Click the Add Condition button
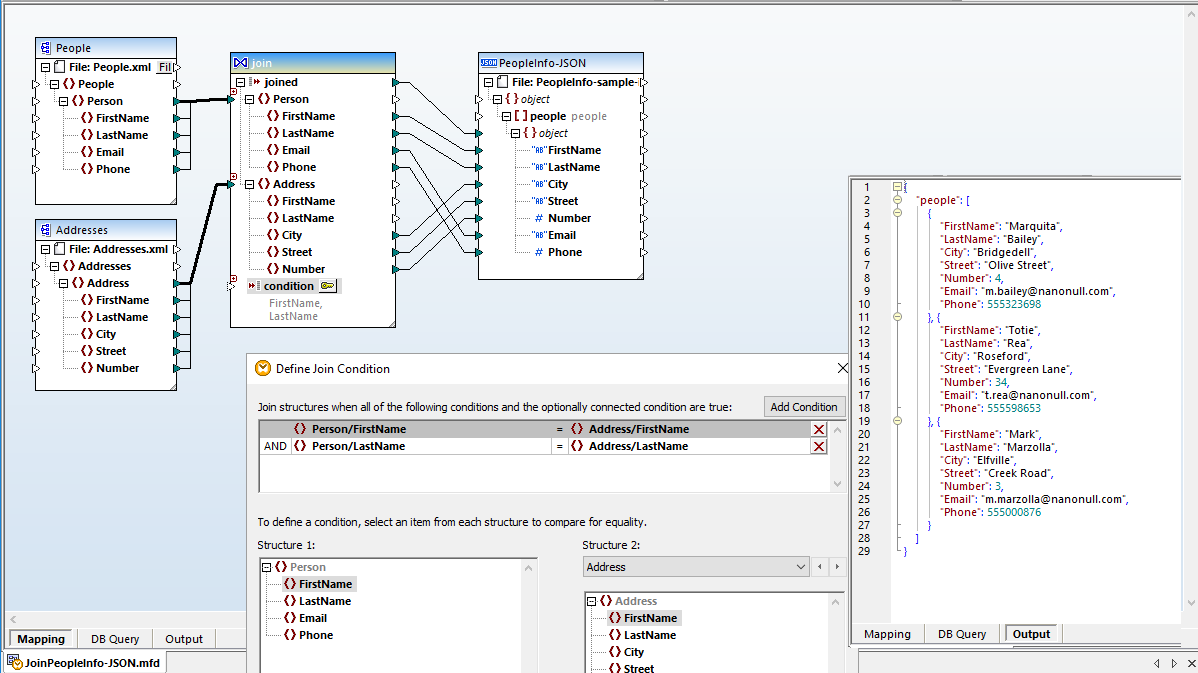 click(x=804, y=406)
